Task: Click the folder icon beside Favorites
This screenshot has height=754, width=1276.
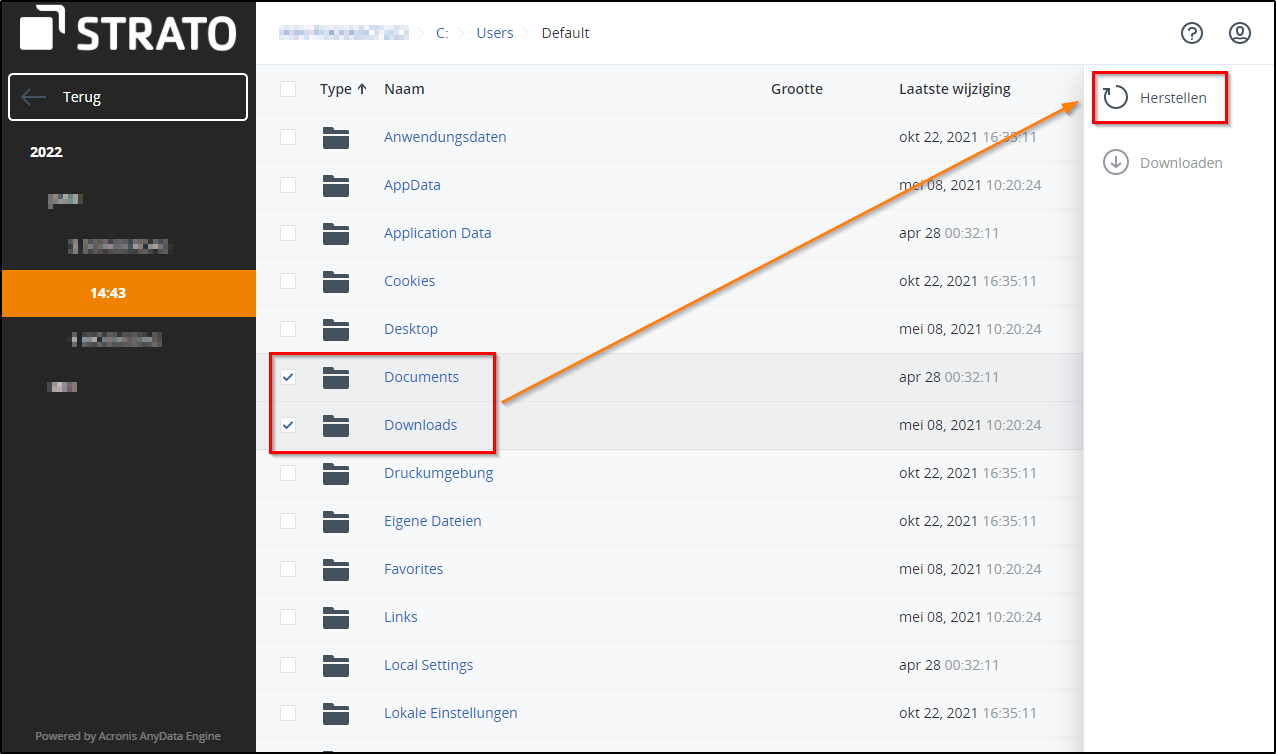Action: [335, 569]
